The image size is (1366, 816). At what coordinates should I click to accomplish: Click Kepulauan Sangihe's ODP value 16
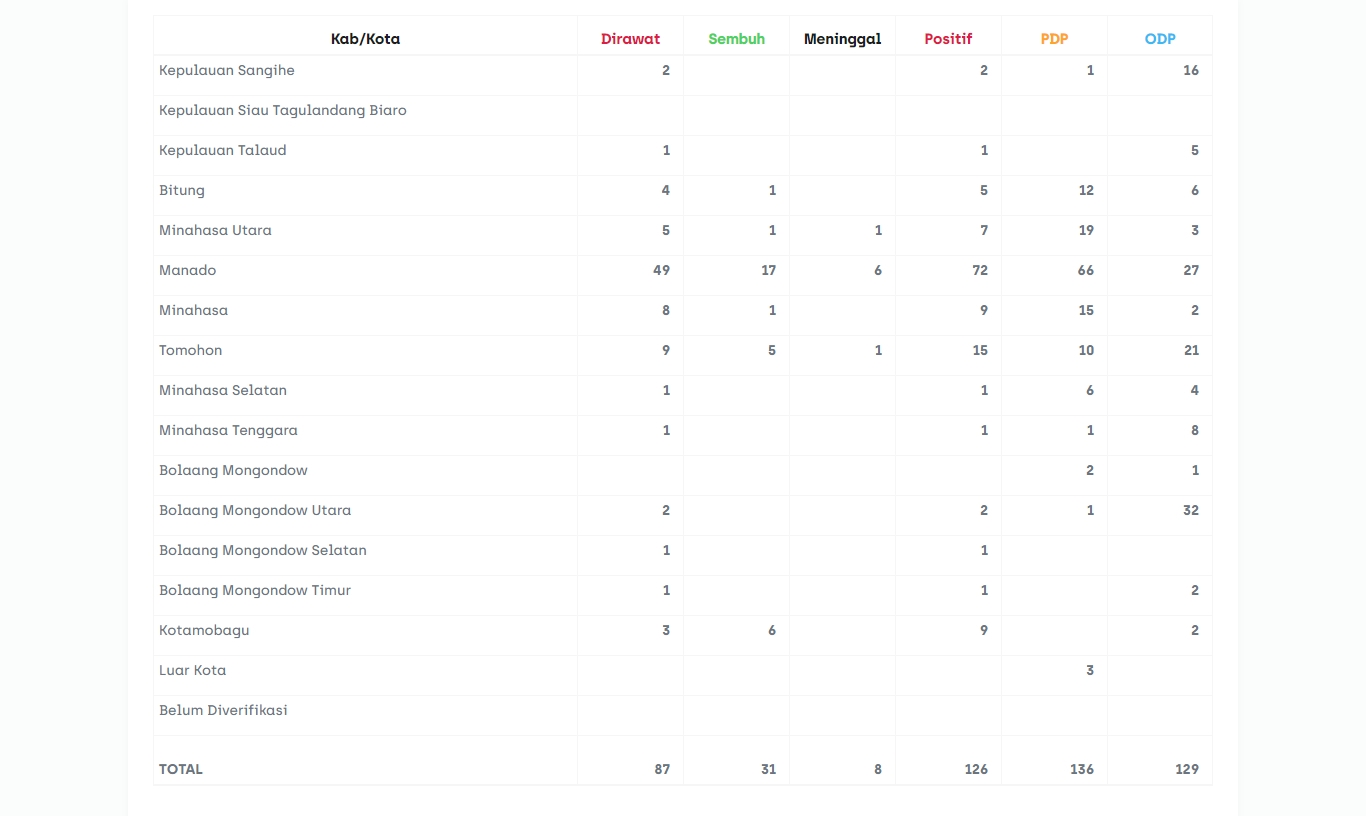(1191, 70)
